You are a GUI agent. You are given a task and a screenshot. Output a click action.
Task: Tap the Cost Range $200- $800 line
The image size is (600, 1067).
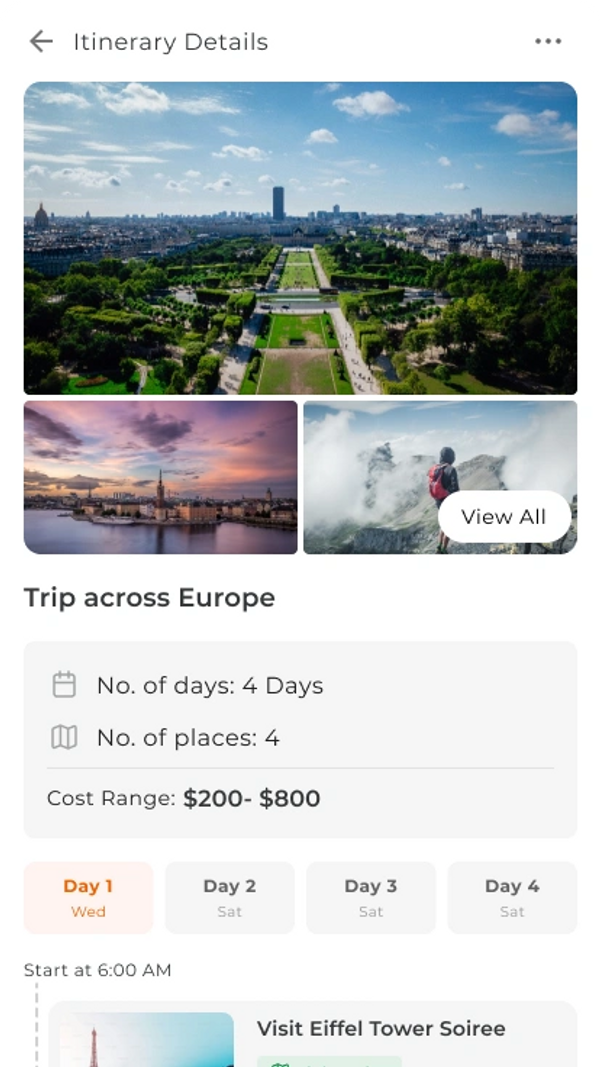tap(184, 799)
